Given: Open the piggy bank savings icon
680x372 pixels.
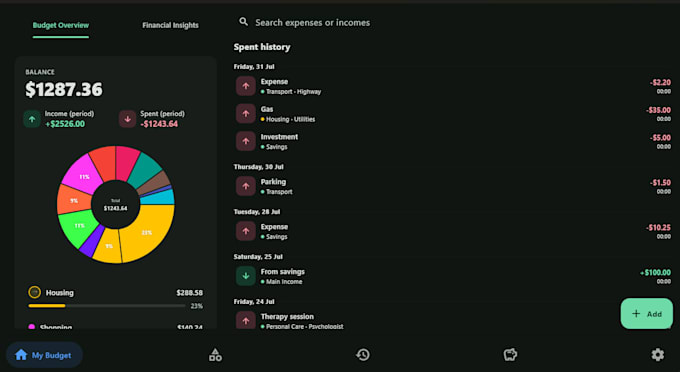Looking at the screenshot, I should 510,355.
